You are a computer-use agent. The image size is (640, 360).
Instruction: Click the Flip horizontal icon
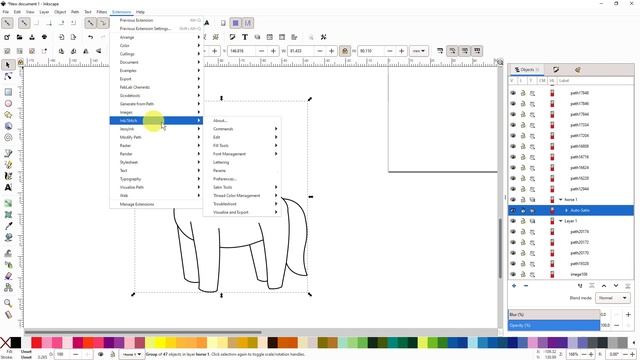click(86, 51)
